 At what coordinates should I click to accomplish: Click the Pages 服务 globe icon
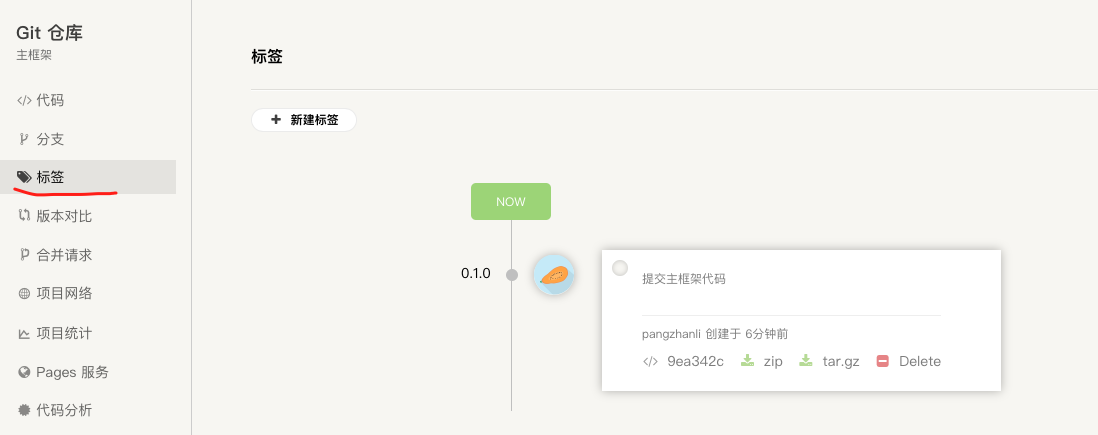point(24,372)
